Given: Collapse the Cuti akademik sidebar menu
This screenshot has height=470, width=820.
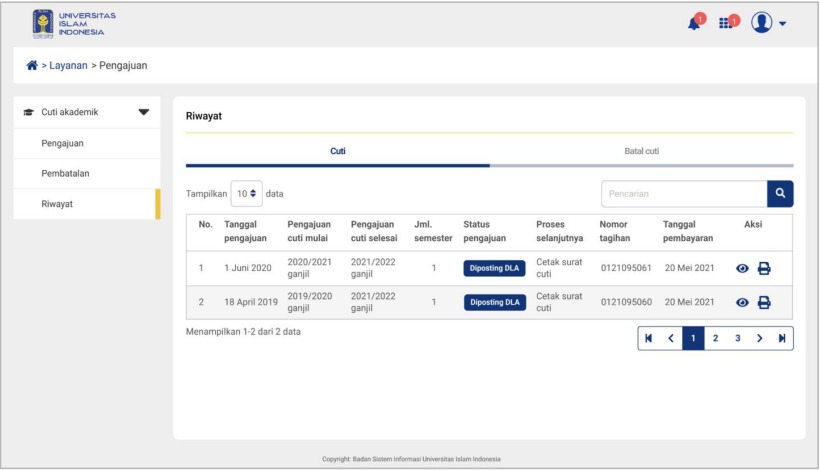Looking at the screenshot, I should [143, 112].
